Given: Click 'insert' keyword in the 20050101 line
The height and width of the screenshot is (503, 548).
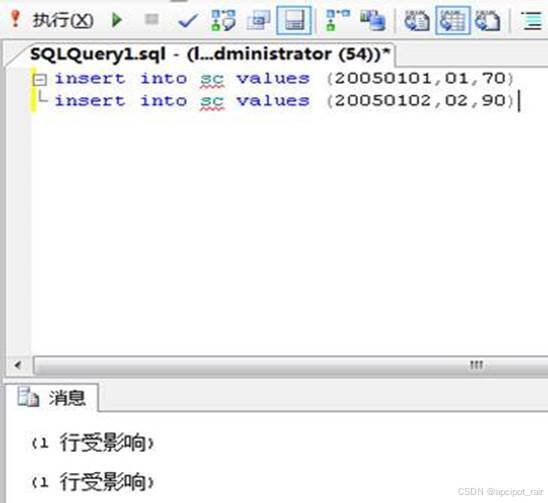Looking at the screenshot, I should 90,78.
